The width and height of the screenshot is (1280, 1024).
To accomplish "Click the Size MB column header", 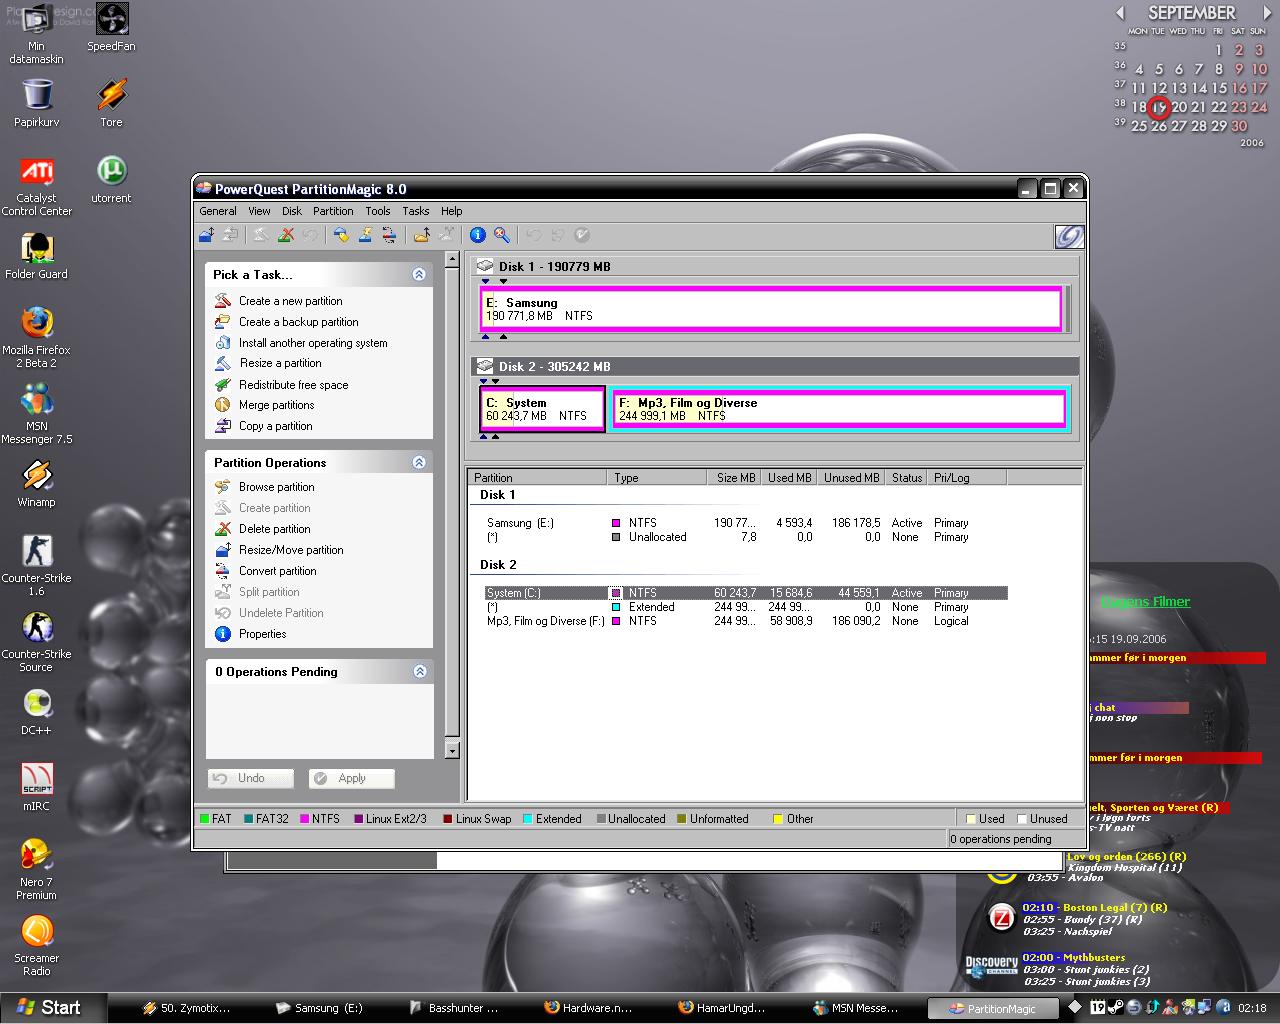I will click(x=734, y=478).
